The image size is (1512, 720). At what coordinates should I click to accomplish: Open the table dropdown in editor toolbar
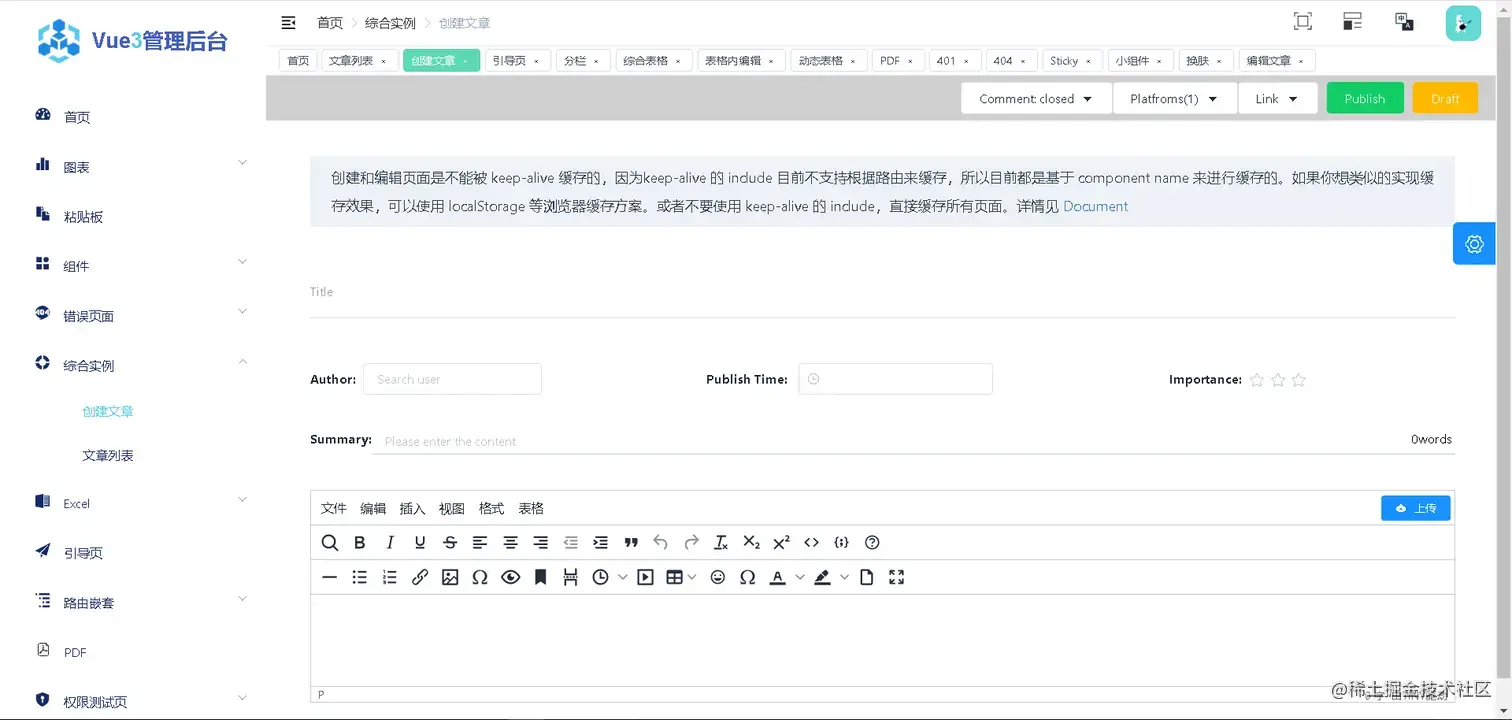point(681,577)
